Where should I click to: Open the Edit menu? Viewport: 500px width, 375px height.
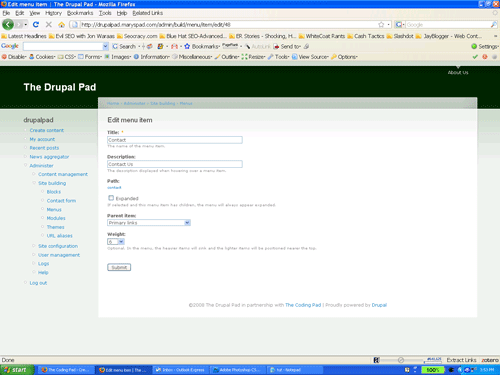pyautogui.click(x=20, y=13)
